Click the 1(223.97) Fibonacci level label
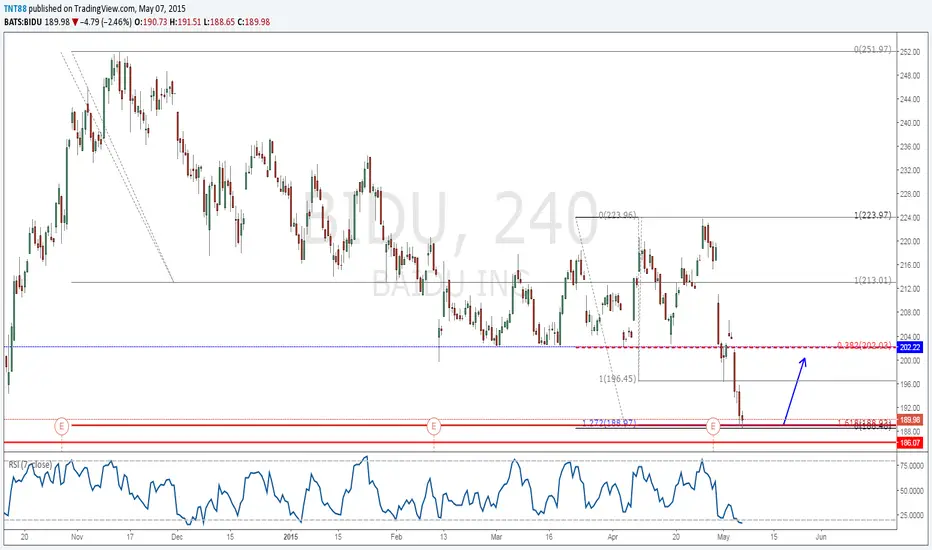Screen dimensions: 932x550 tap(873, 215)
